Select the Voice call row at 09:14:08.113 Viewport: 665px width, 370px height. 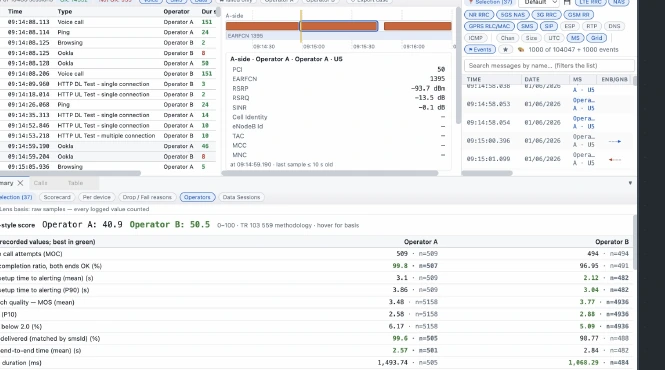108,22
